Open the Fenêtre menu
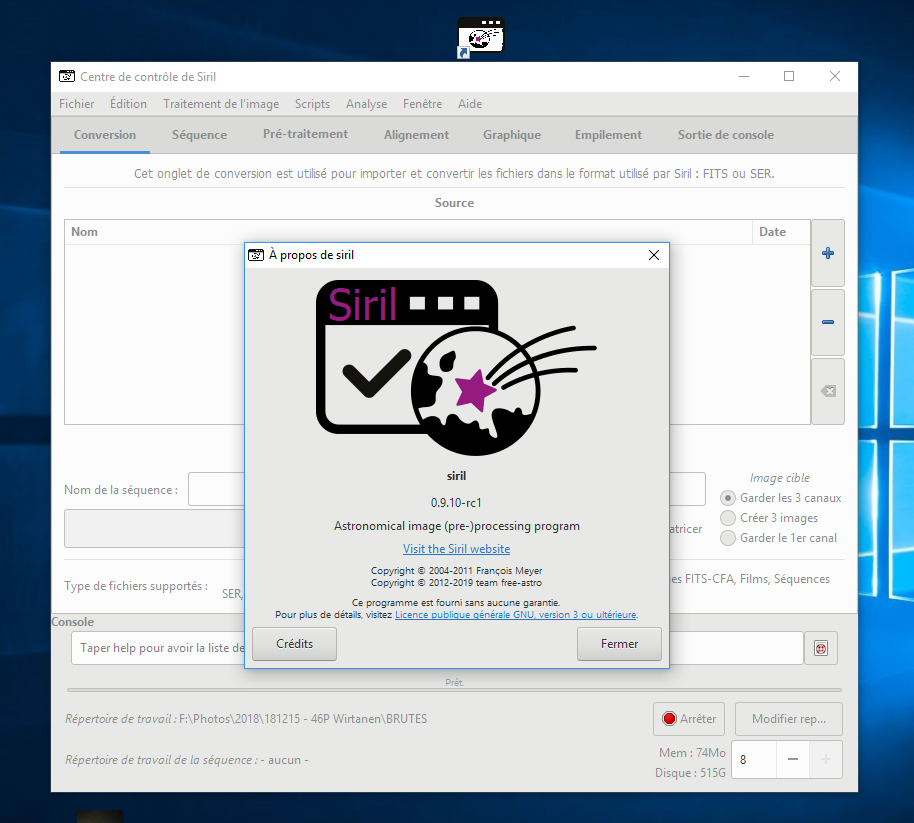This screenshot has width=914, height=823. click(x=423, y=104)
